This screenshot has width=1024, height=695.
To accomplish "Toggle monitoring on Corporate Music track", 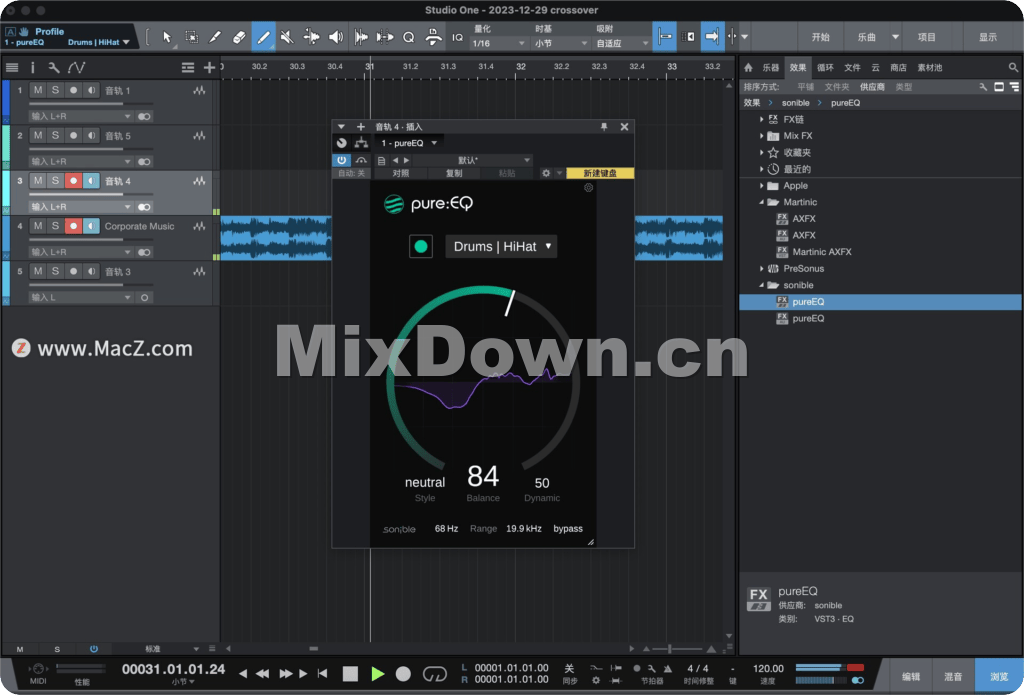I will [x=91, y=226].
